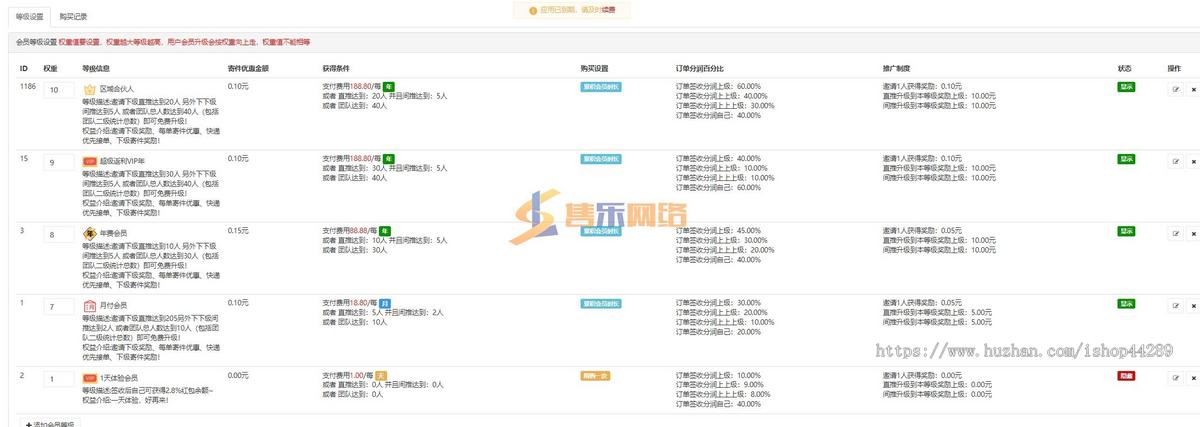Click the 寄件优惠金额 column header
Image resolution: width=1200 pixels, height=427 pixels.
248,68
